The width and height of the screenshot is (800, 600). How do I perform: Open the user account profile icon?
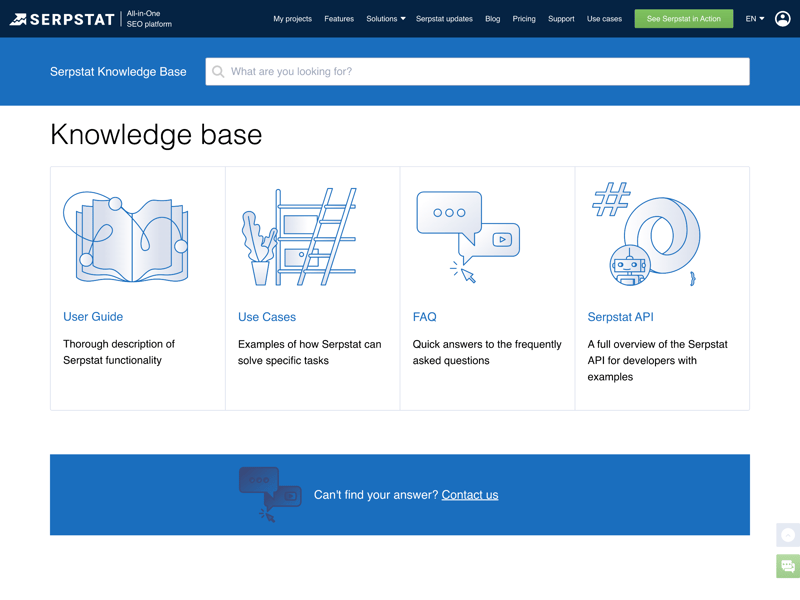[782, 19]
